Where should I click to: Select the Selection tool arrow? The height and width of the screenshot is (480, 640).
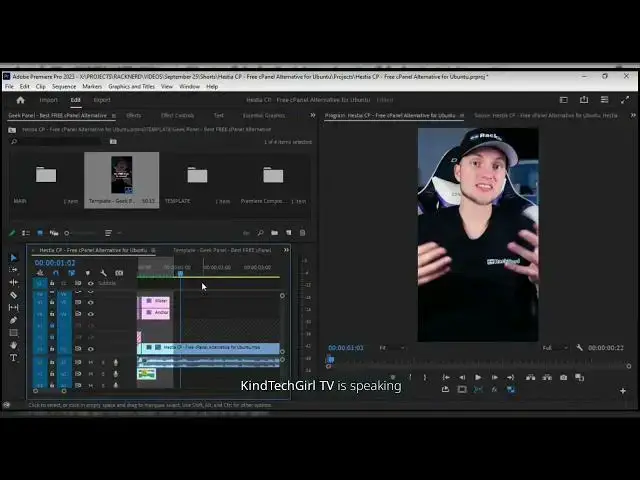point(13,258)
